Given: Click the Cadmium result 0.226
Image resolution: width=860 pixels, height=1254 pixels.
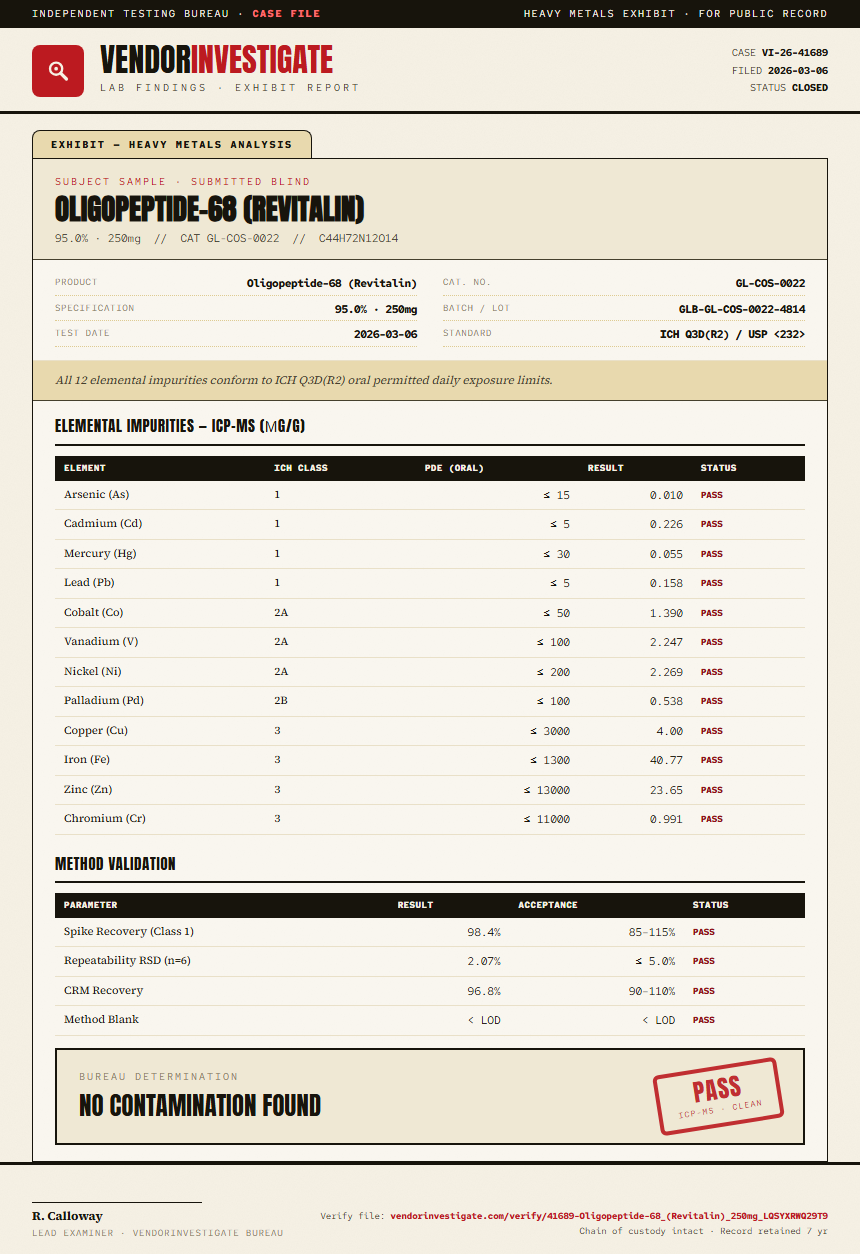Looking at the screenshot, I should [x=666, y=524].
